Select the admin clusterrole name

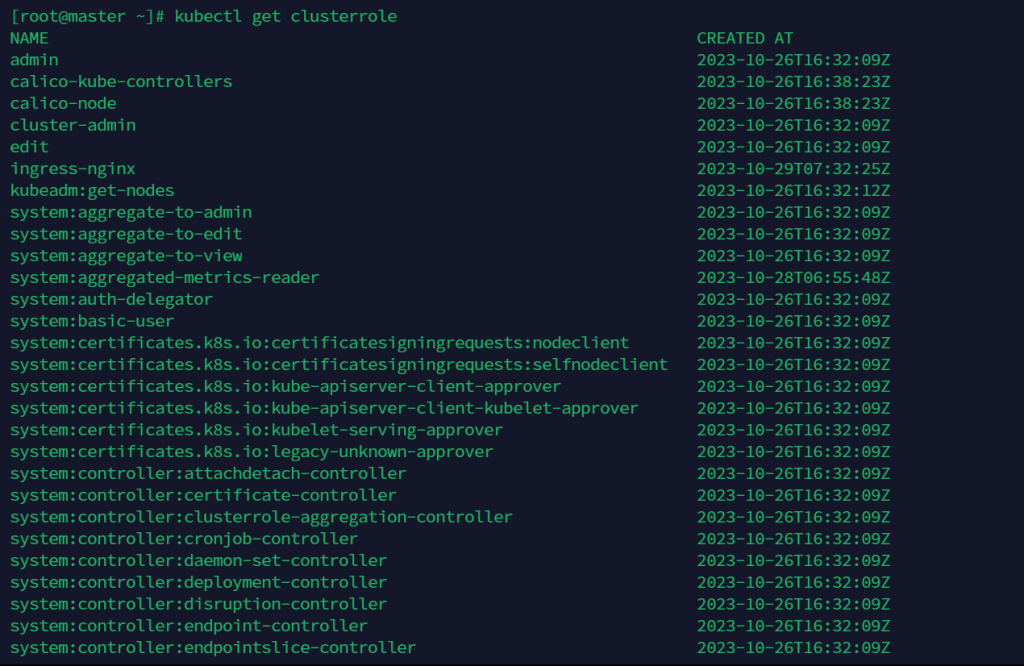[x=34, y=60]
